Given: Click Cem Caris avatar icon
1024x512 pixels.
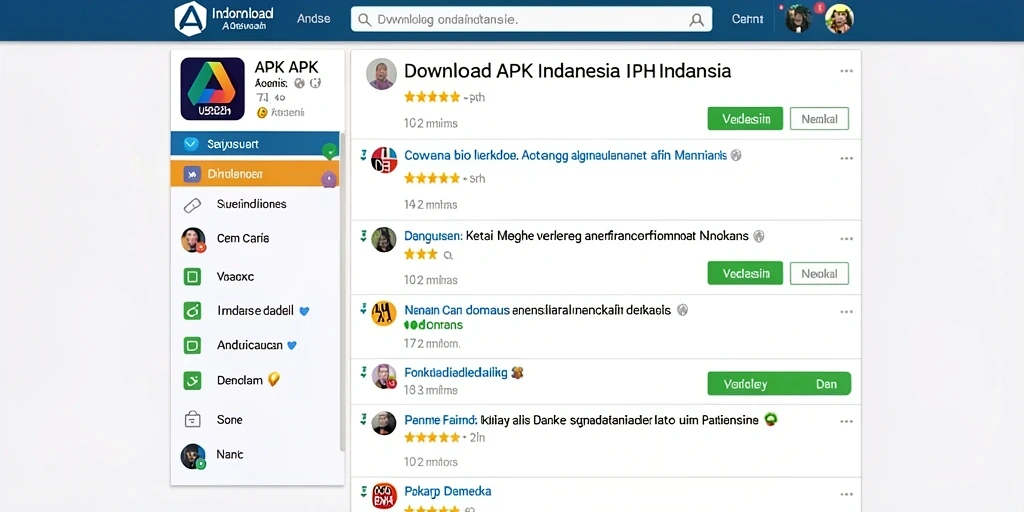Looking at the screenshot, I should pos(193,240).
